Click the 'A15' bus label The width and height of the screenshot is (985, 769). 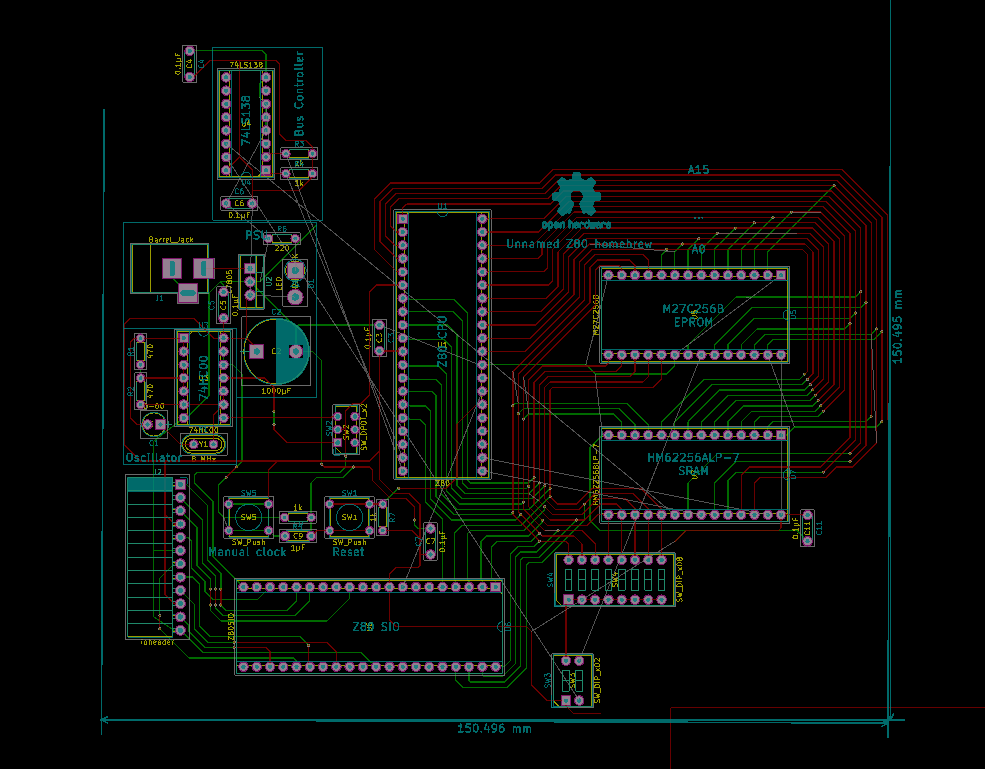click(x=698, y=170)
